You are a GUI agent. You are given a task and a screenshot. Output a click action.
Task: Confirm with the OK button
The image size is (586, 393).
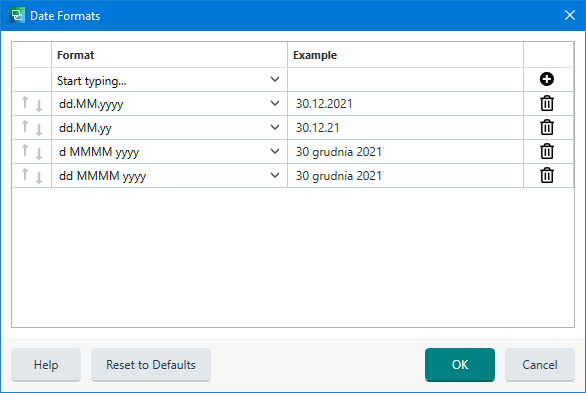460,365
